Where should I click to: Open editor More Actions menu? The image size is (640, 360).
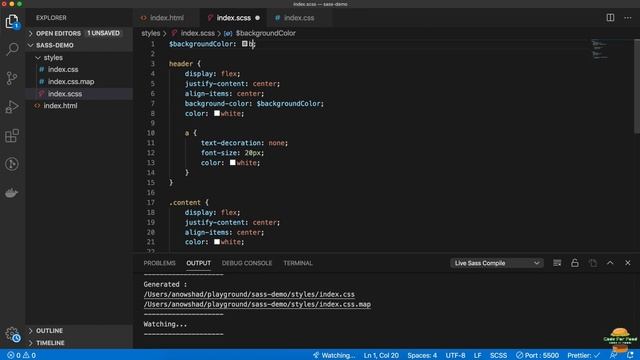pos(628,18)
